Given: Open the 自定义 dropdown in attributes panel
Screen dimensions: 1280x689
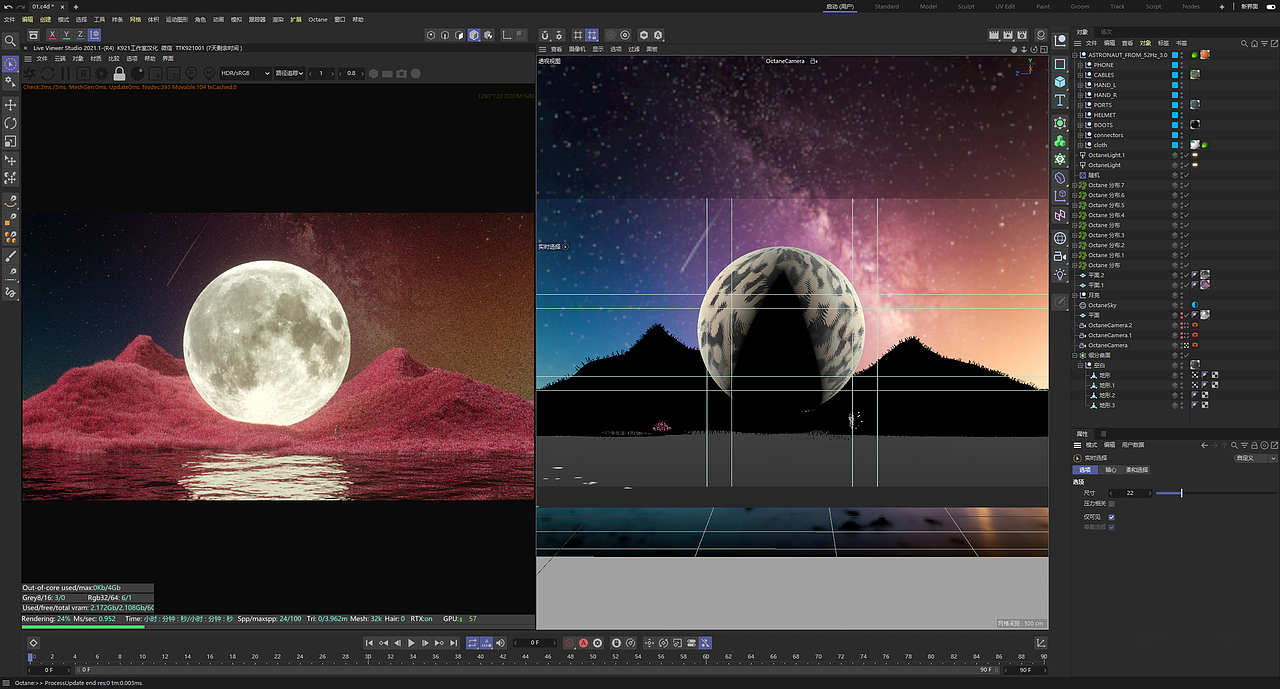Looking at the screenshot, I should pyautogui.click(x=1254, y=458).
